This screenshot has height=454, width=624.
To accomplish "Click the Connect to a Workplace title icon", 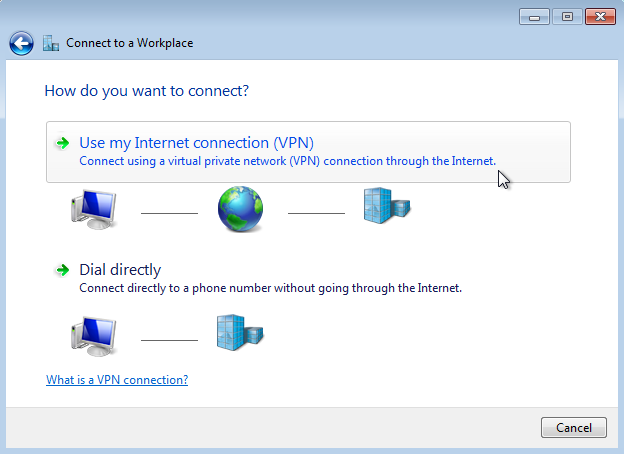I will [51, 43].
